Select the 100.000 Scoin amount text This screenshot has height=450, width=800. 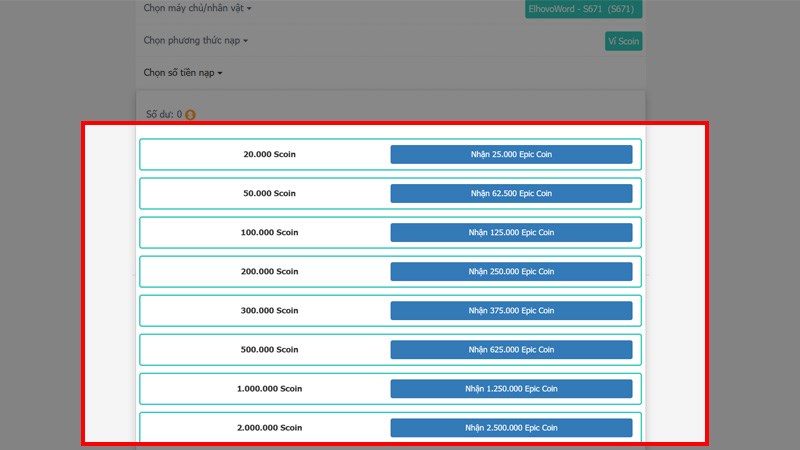pos(269,232)
